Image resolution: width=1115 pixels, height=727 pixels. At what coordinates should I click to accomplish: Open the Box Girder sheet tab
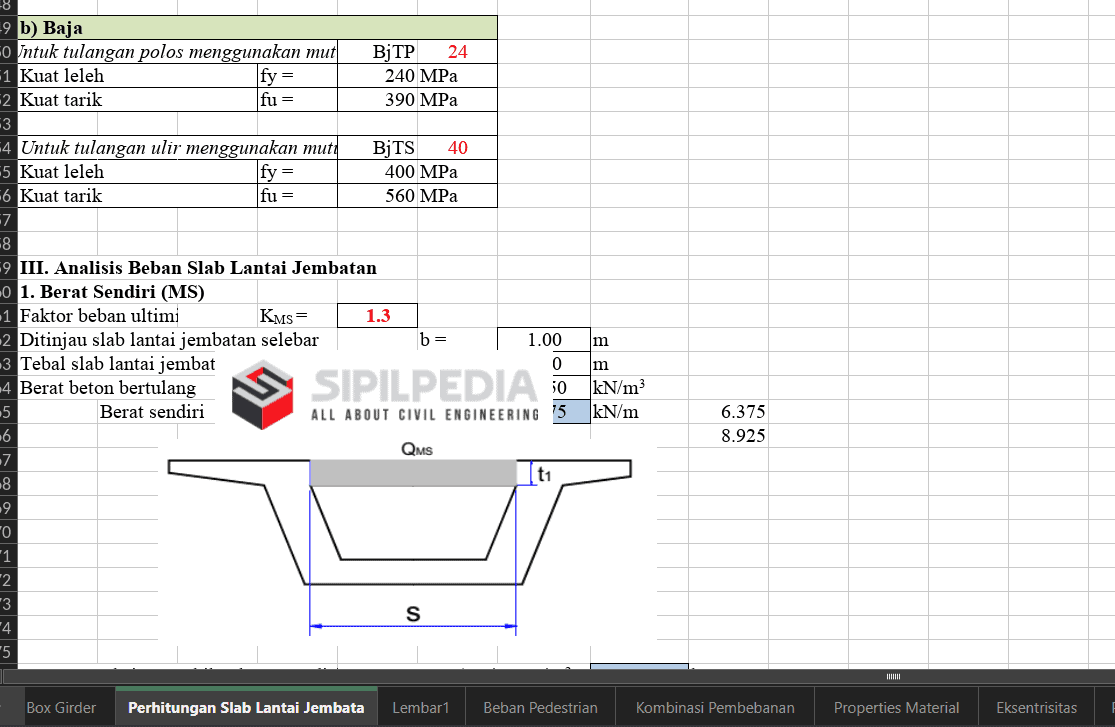click(x=61, y=707)
